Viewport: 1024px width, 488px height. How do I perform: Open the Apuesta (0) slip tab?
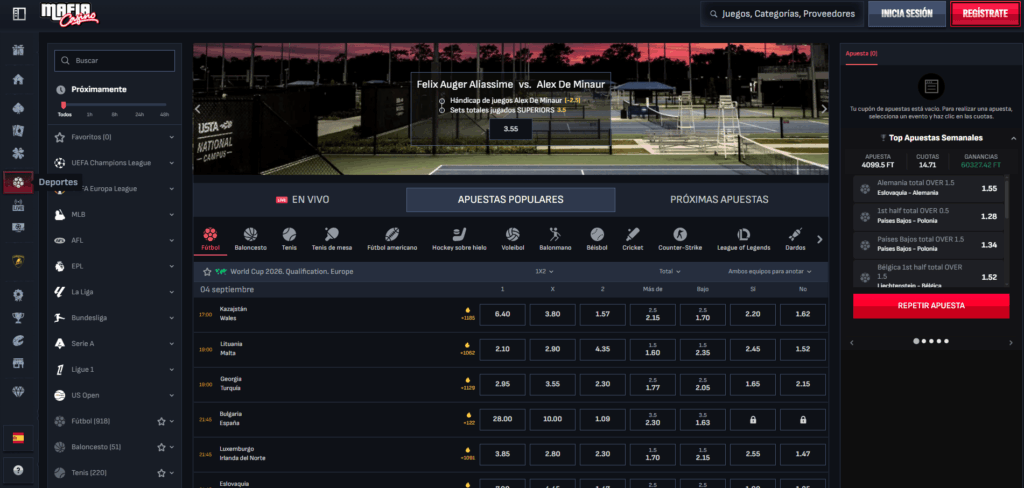(861, 54)
